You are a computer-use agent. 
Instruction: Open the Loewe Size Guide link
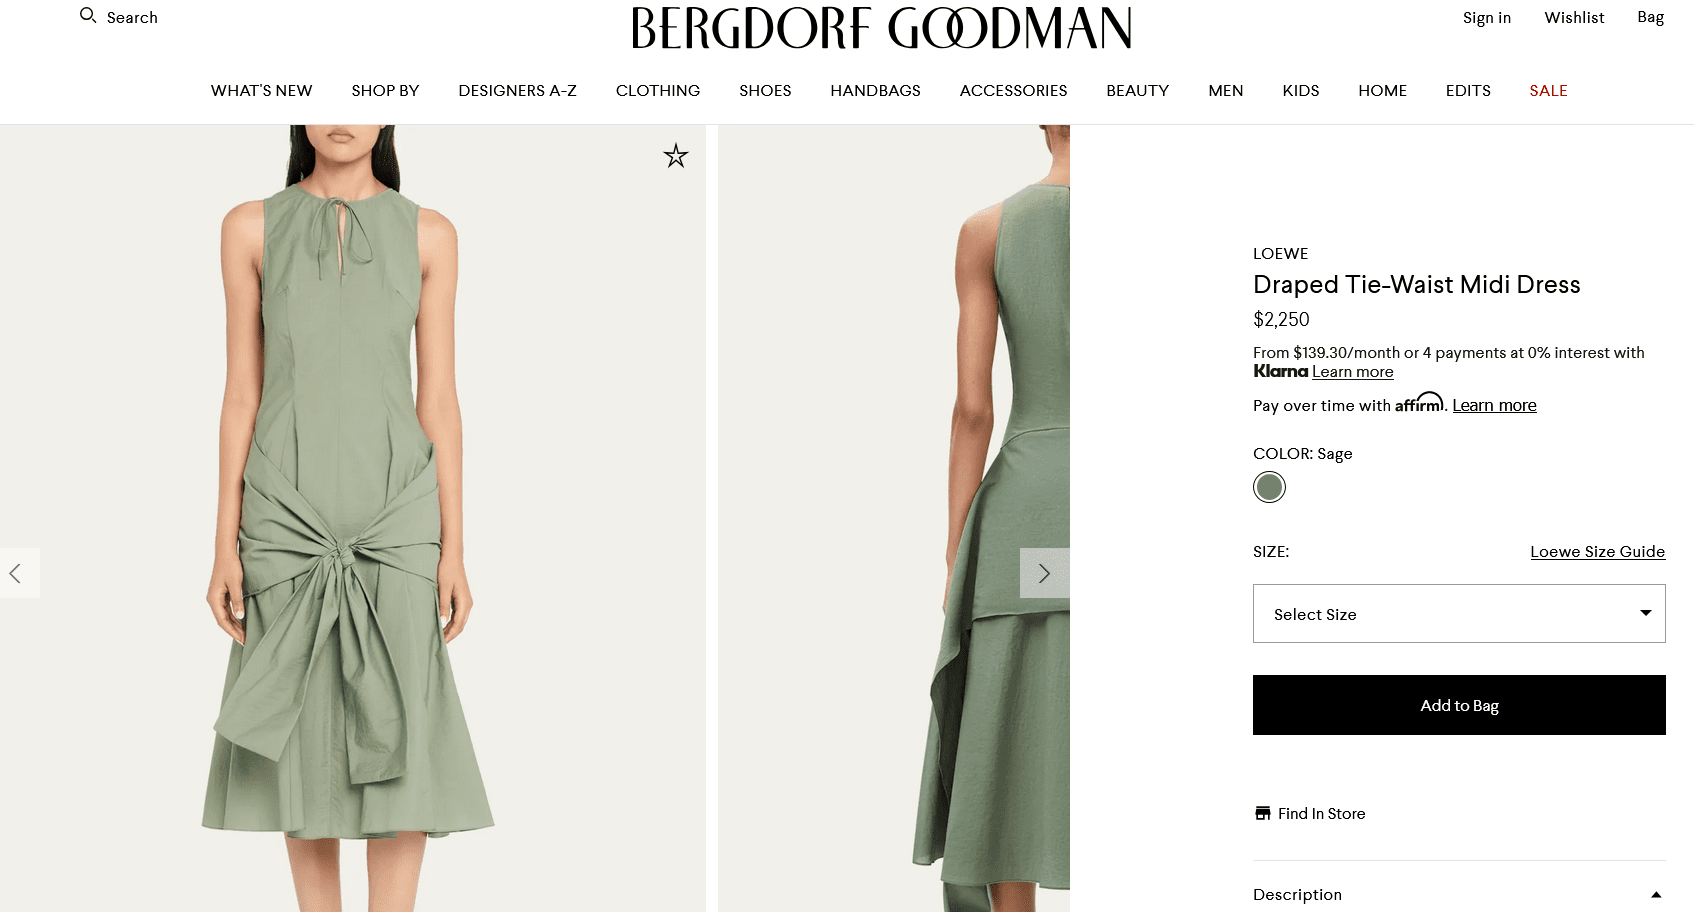(1597, 551)
